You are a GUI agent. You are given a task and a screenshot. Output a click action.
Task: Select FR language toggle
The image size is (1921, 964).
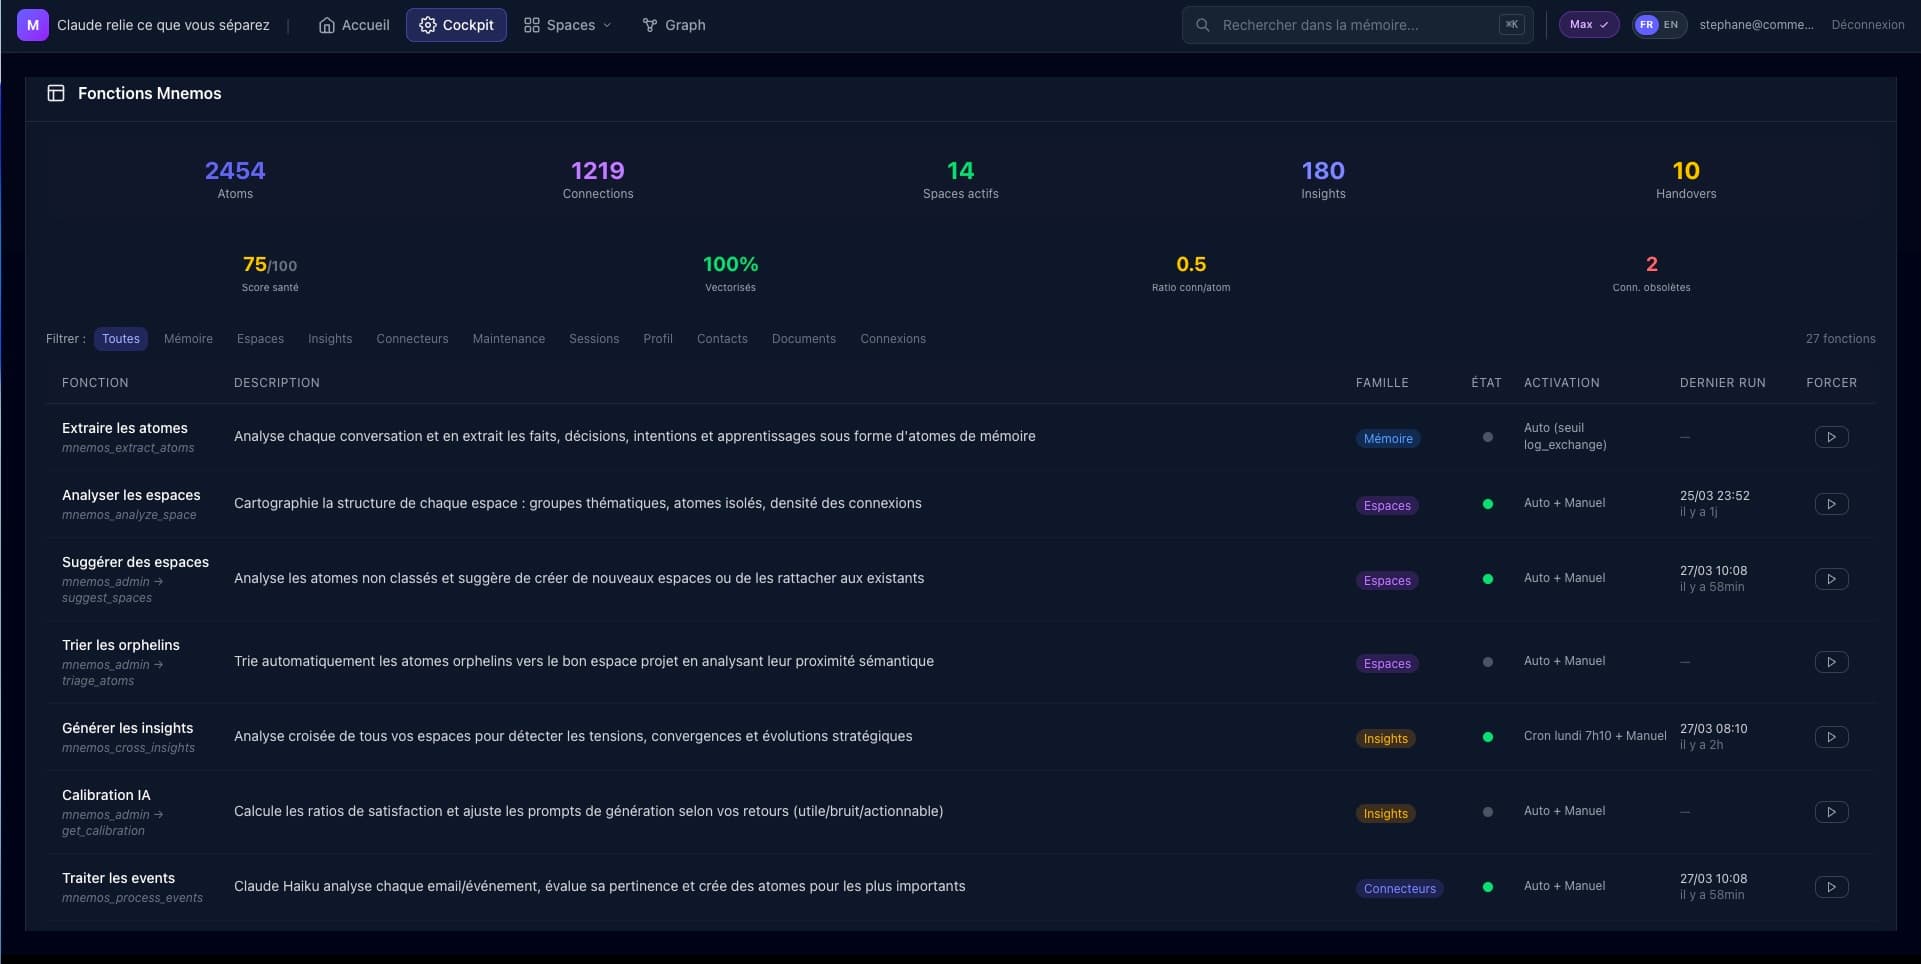pyautogui.click(x=1646, y=25)
